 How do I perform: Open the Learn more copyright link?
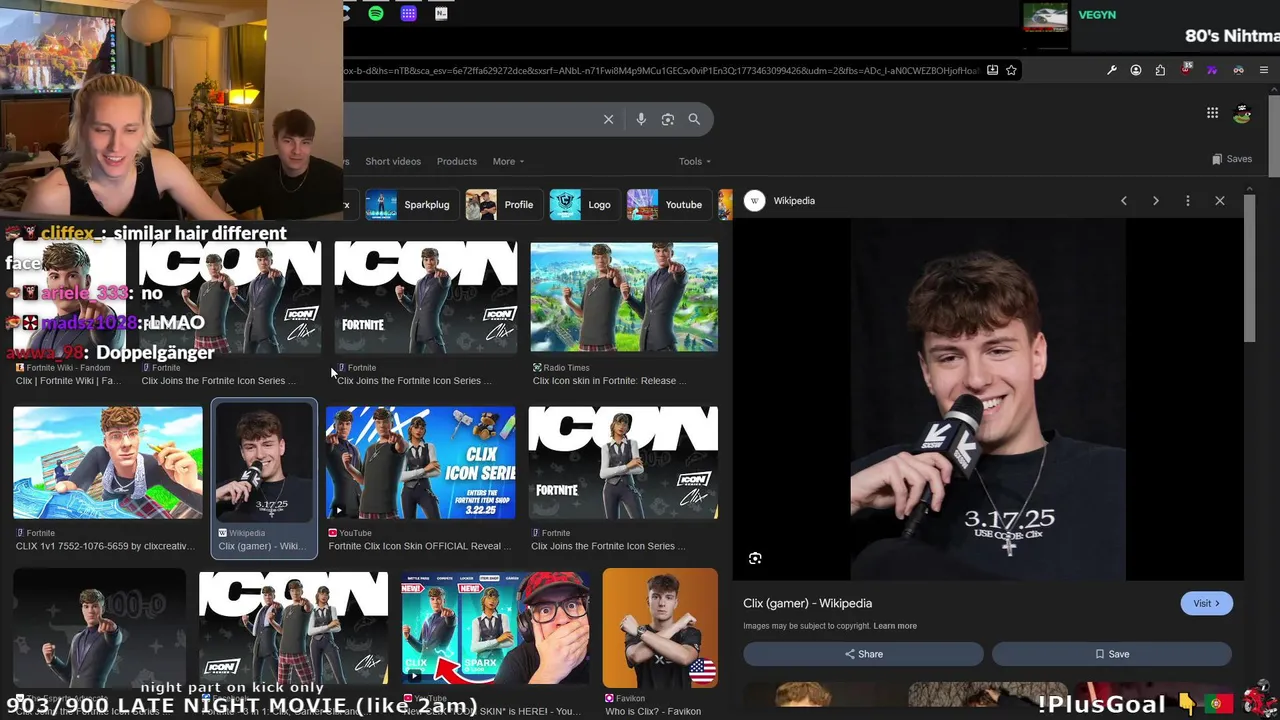[x=895, y=626]
